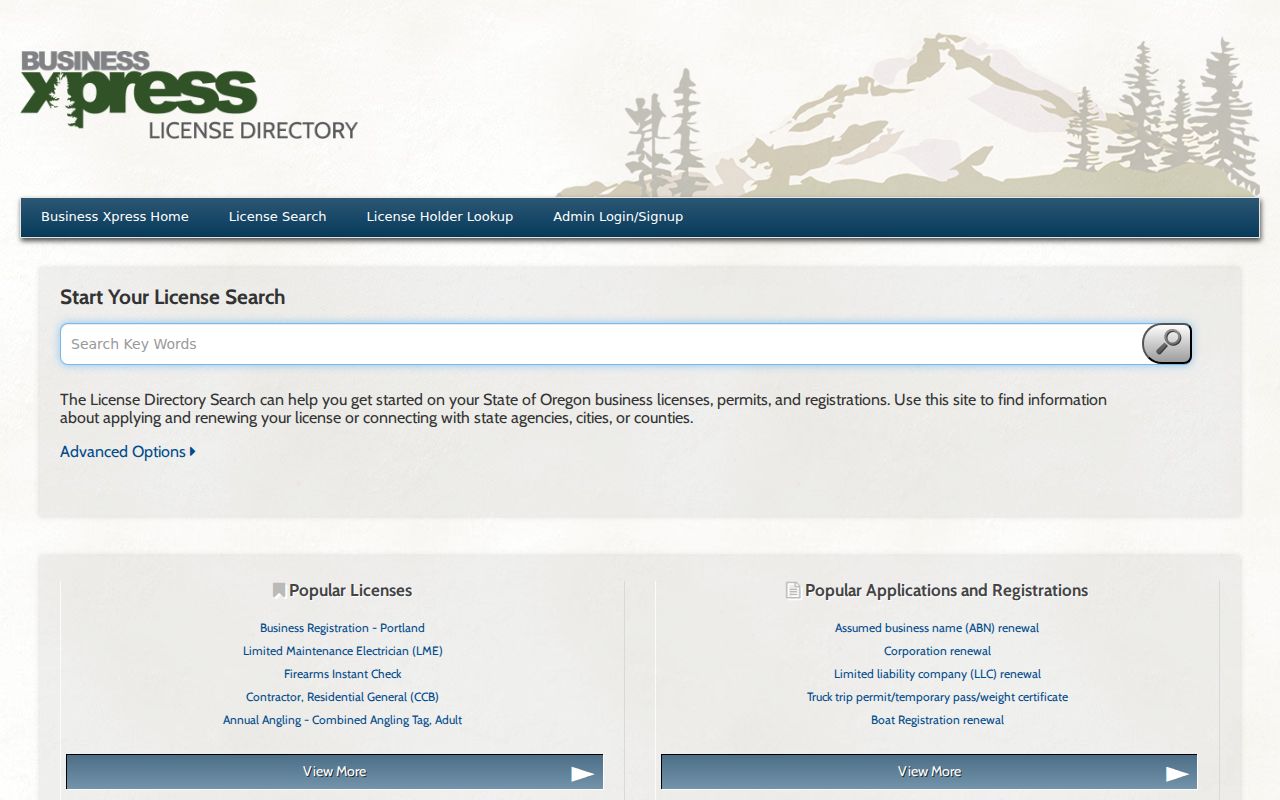View more Popular Licenses
Viewport: 1280px width, 800px height.
point(335,772)
